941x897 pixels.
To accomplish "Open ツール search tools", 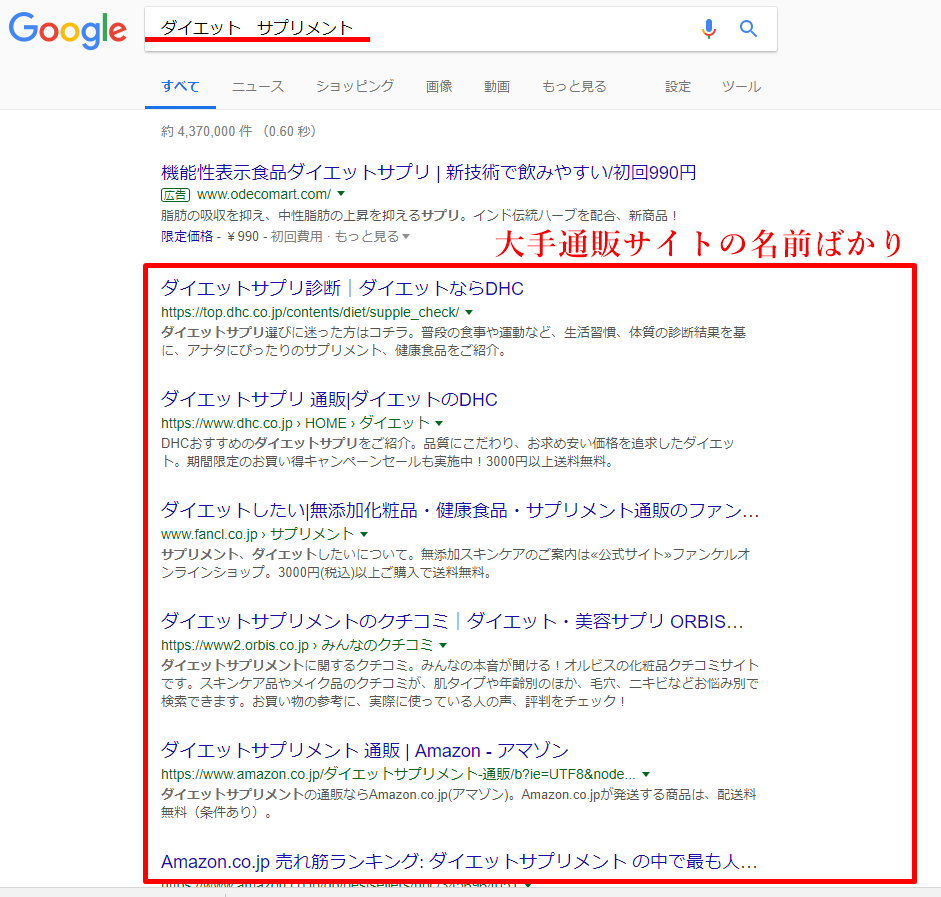I will click(741, 86).
